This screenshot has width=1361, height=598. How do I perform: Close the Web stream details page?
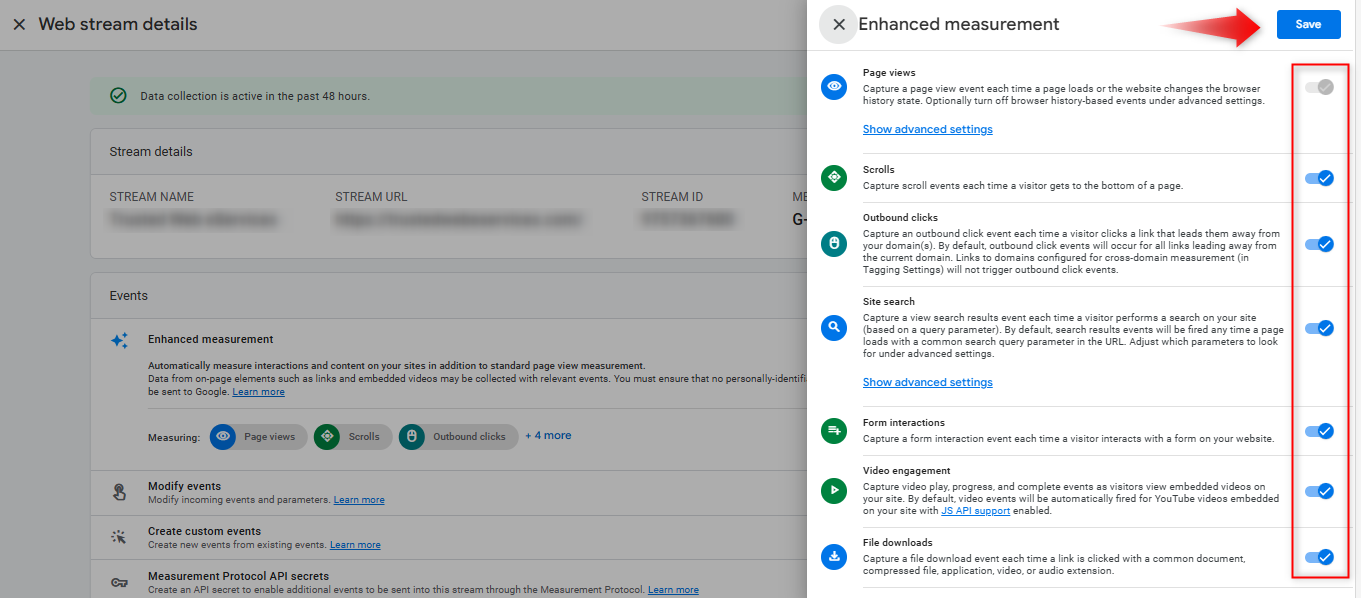point(19,24)
